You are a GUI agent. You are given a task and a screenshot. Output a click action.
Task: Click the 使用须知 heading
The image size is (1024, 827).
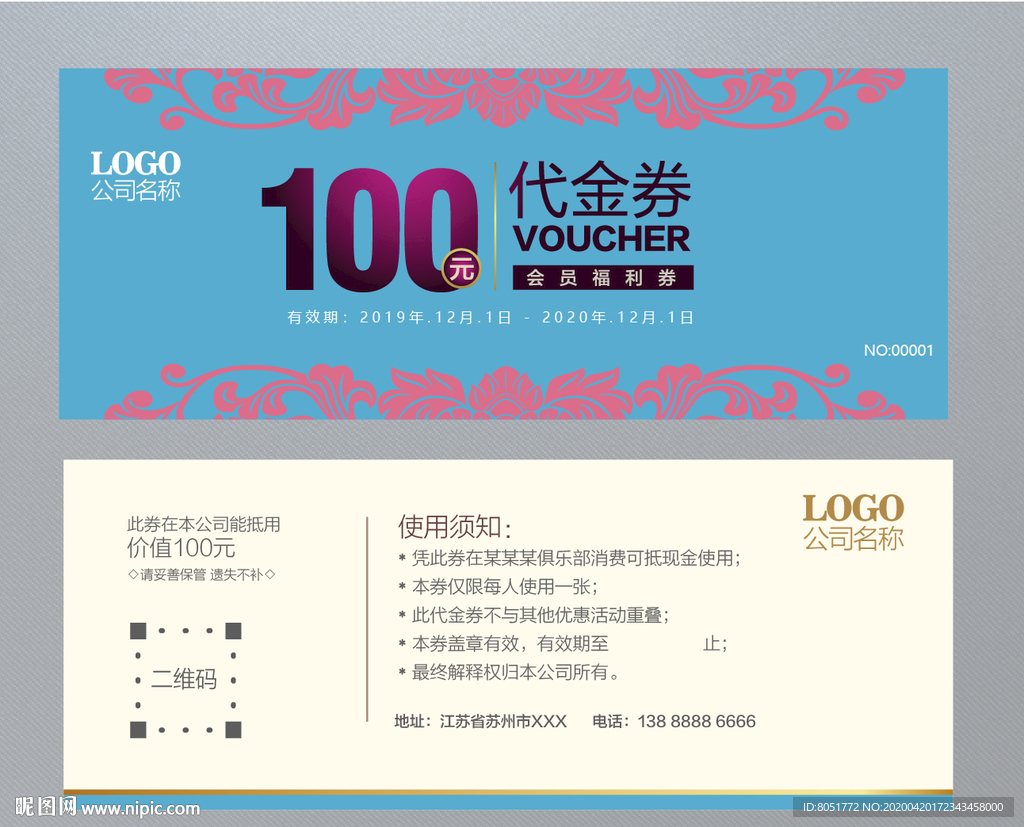(455, 527)
